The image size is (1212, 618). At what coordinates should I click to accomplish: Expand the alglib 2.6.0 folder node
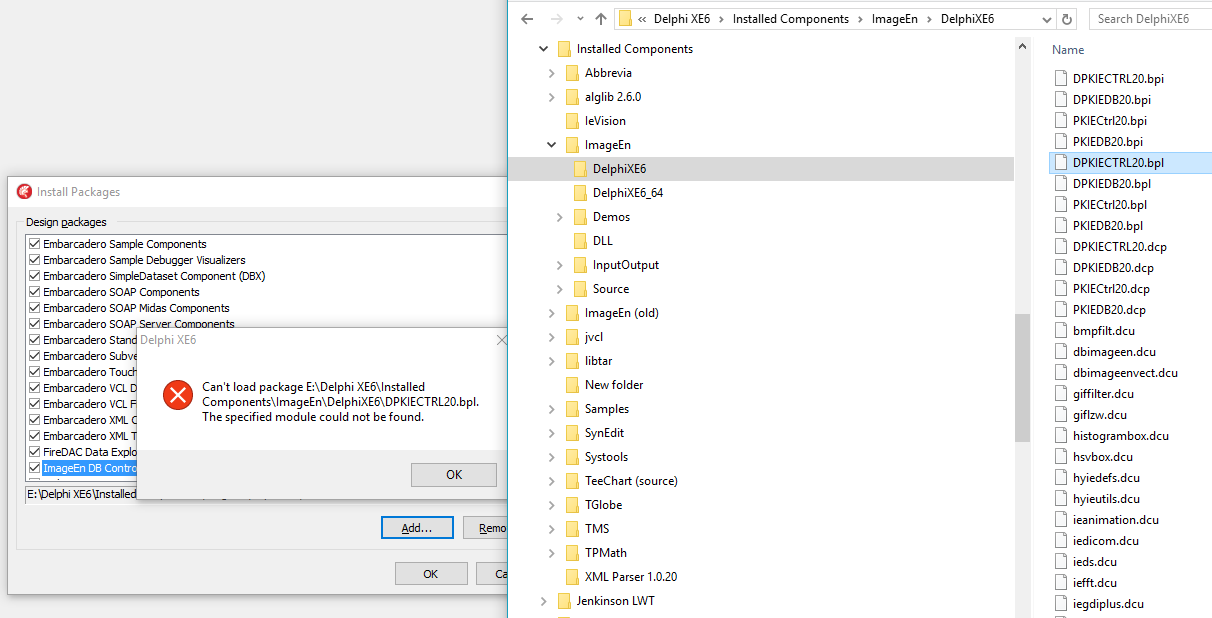[x=552, y=97]
